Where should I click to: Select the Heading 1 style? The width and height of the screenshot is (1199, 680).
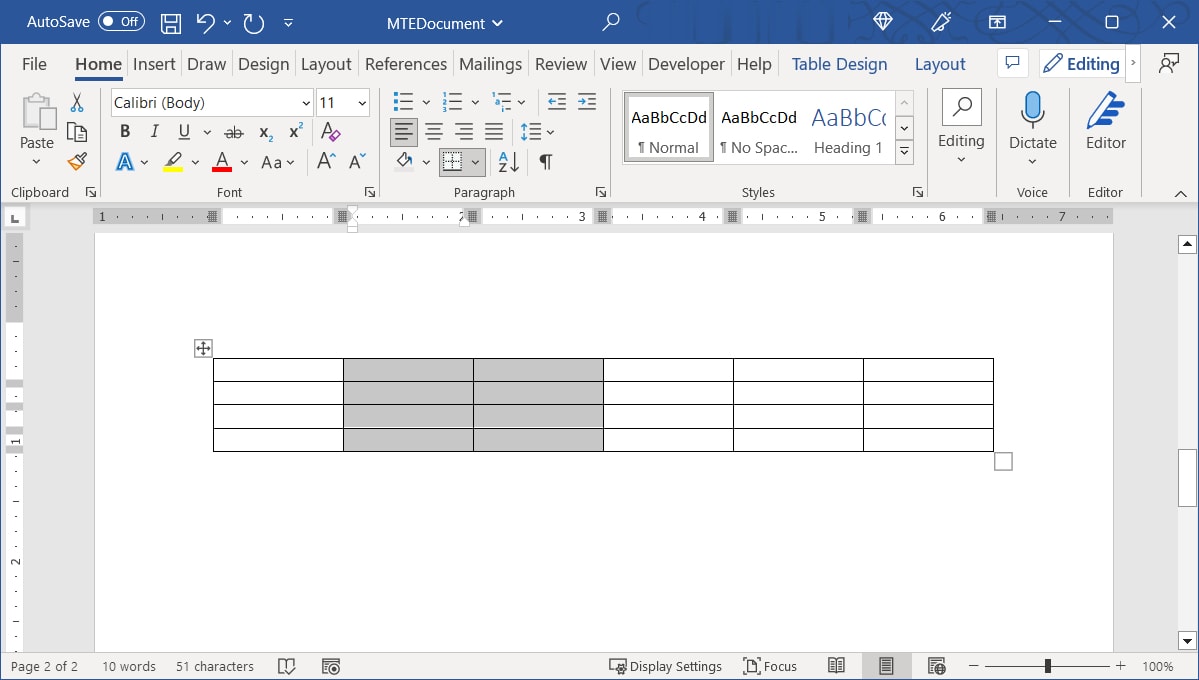click(848, 127)
